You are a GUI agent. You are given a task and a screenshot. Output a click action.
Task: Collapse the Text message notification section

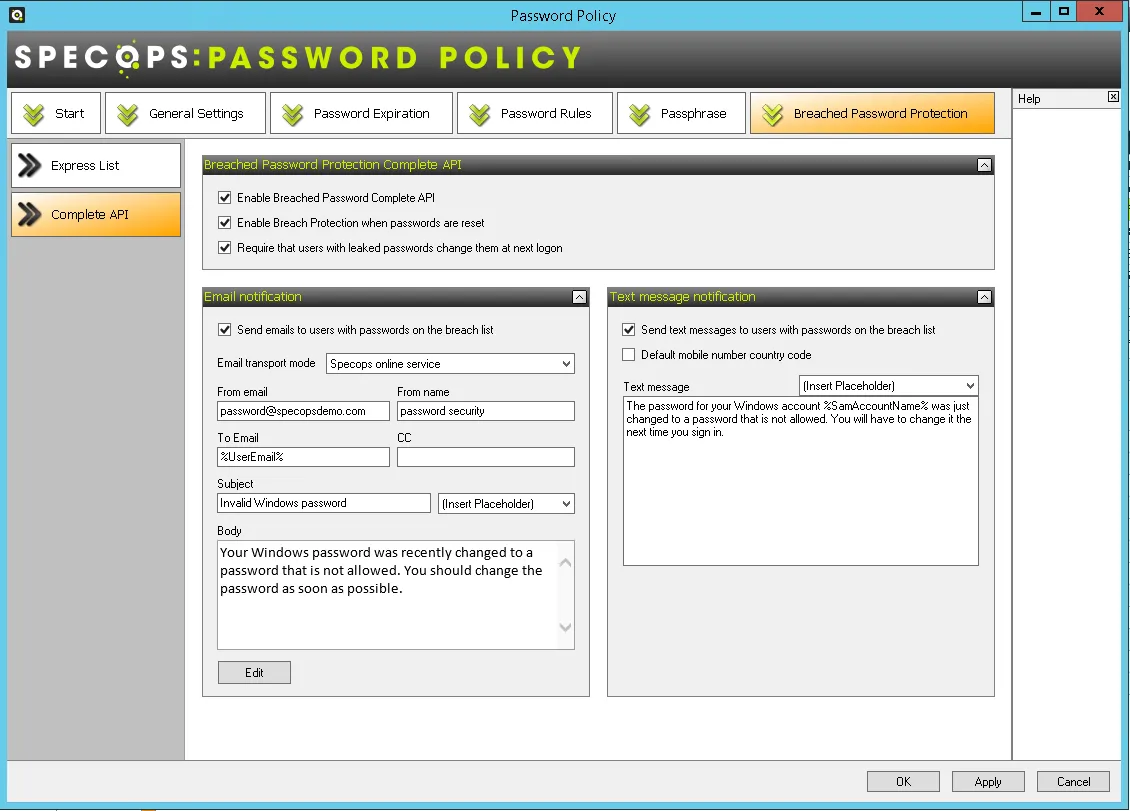point(984,297)
